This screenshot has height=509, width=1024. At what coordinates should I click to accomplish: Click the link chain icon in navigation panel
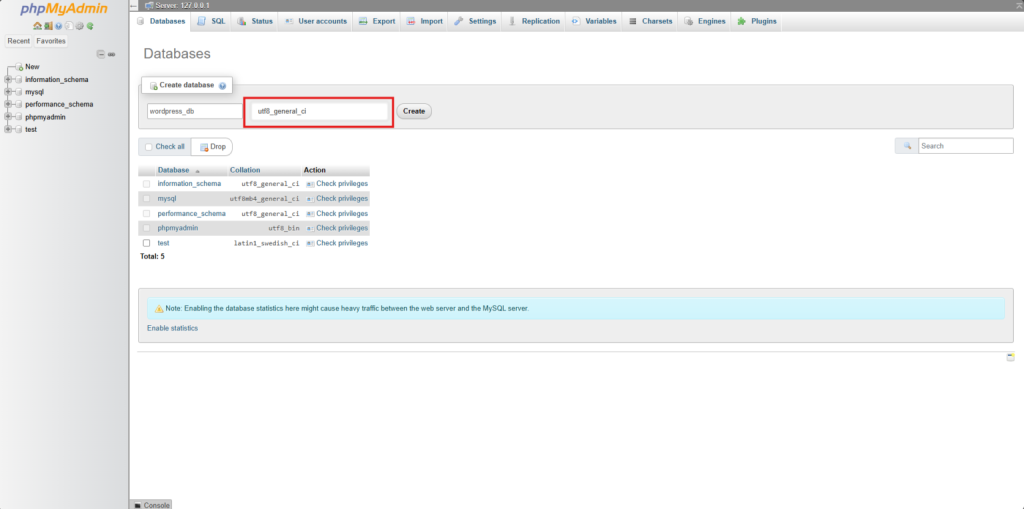click(111, 54)
